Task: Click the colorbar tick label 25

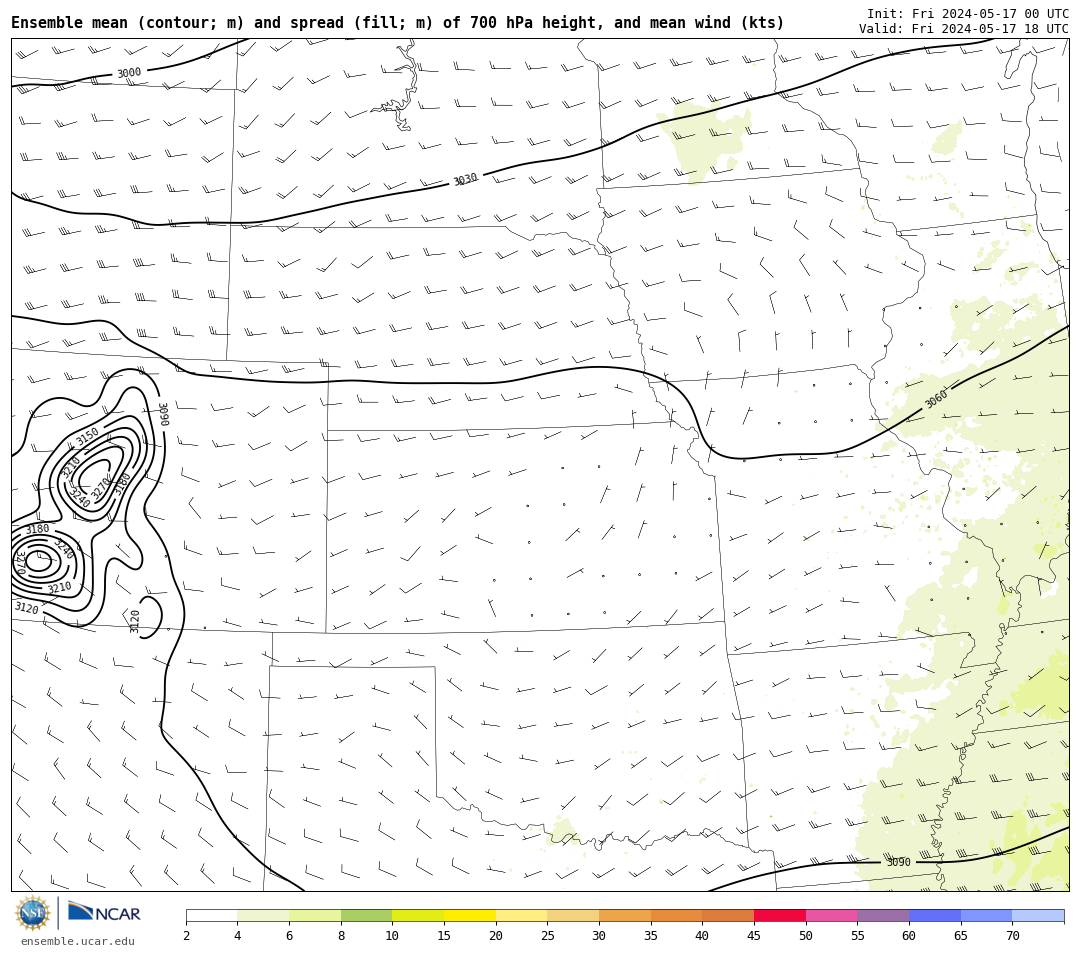Action: click(x=548, y=935)
